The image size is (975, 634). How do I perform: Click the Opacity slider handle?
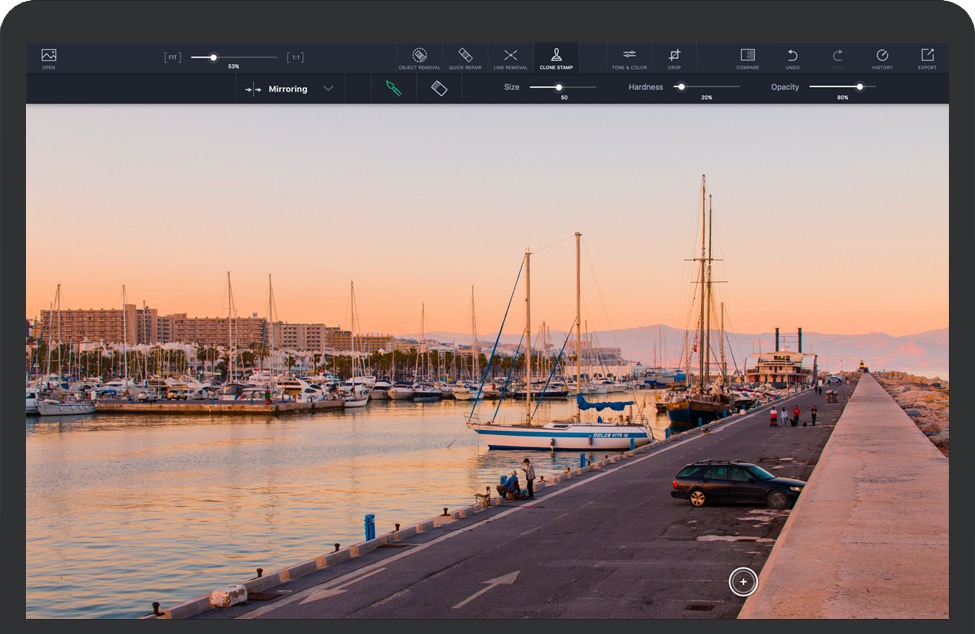(859, 87)
